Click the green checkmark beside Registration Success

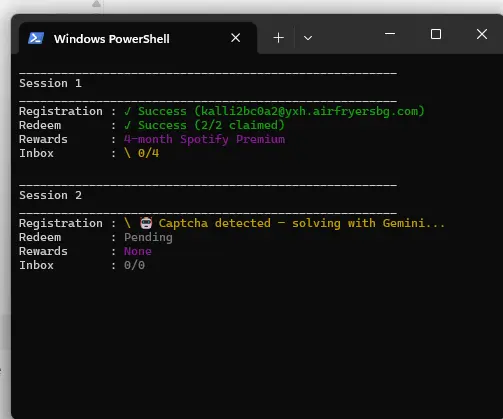pos(127,111)
